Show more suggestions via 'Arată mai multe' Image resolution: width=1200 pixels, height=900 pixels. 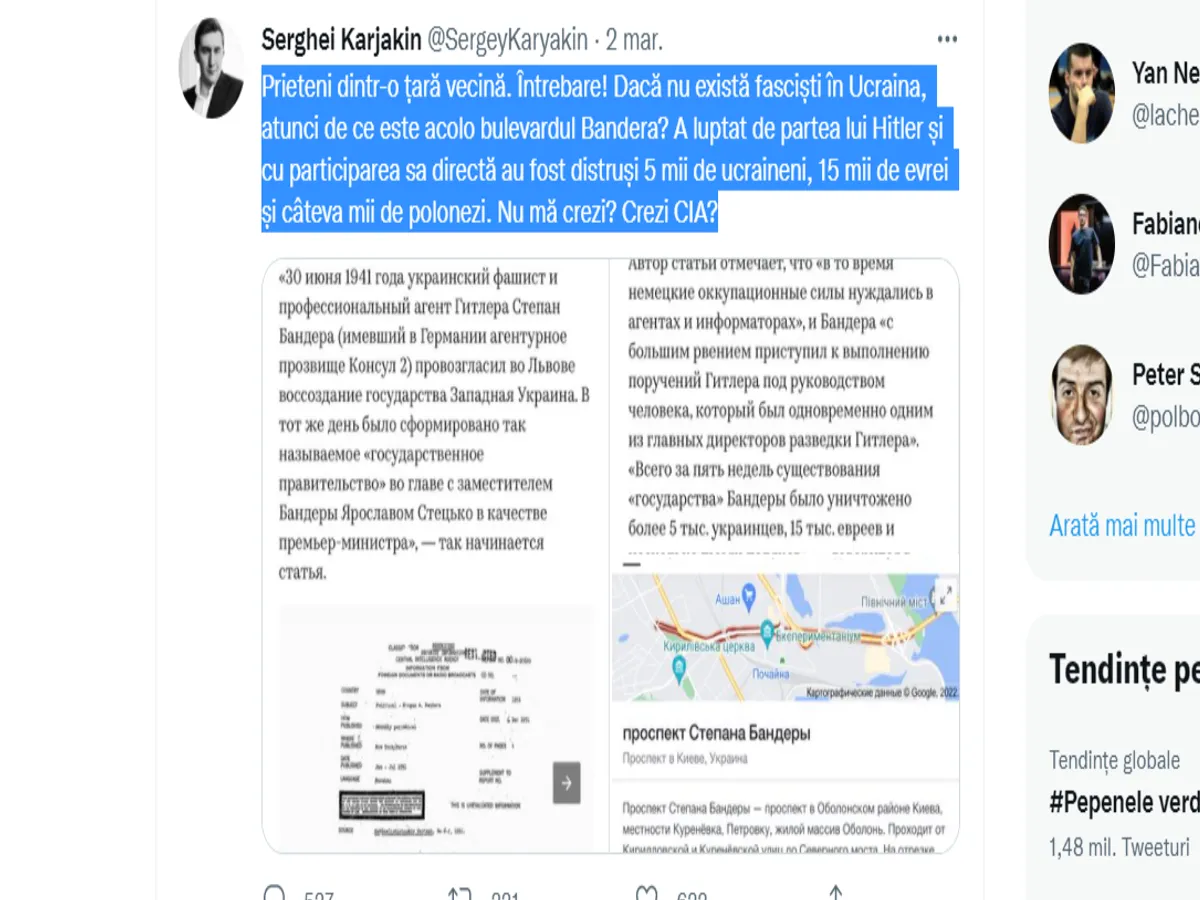pyautogui.click(x=1122, y=525)
